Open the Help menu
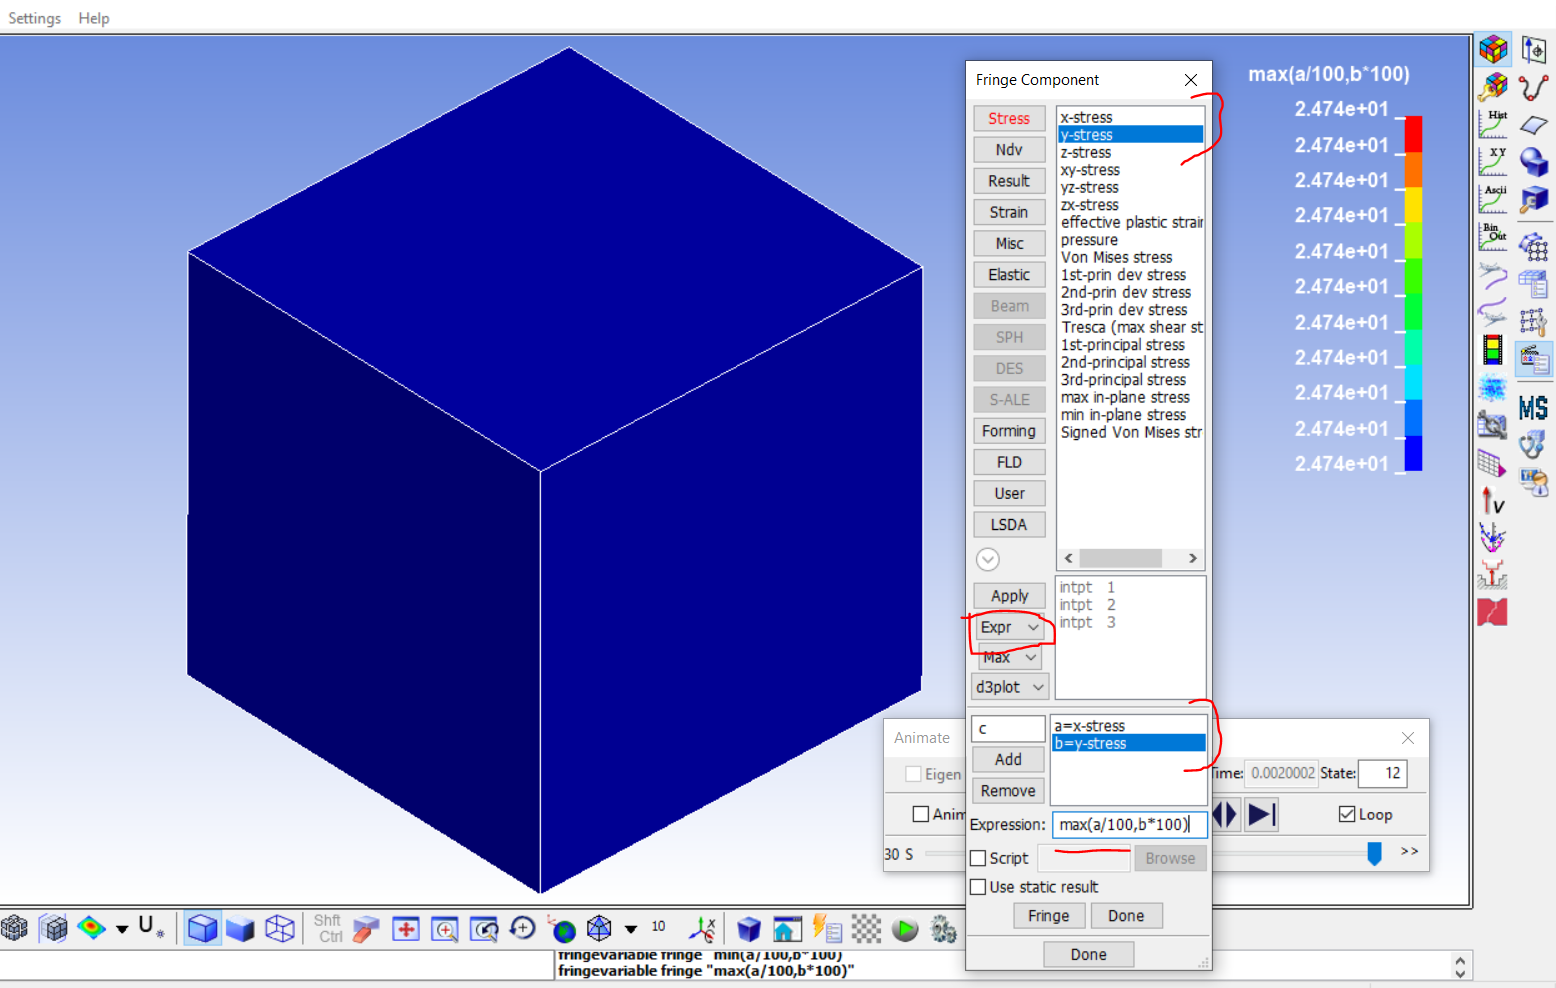The image size is (1556, 988). [94, 18]
